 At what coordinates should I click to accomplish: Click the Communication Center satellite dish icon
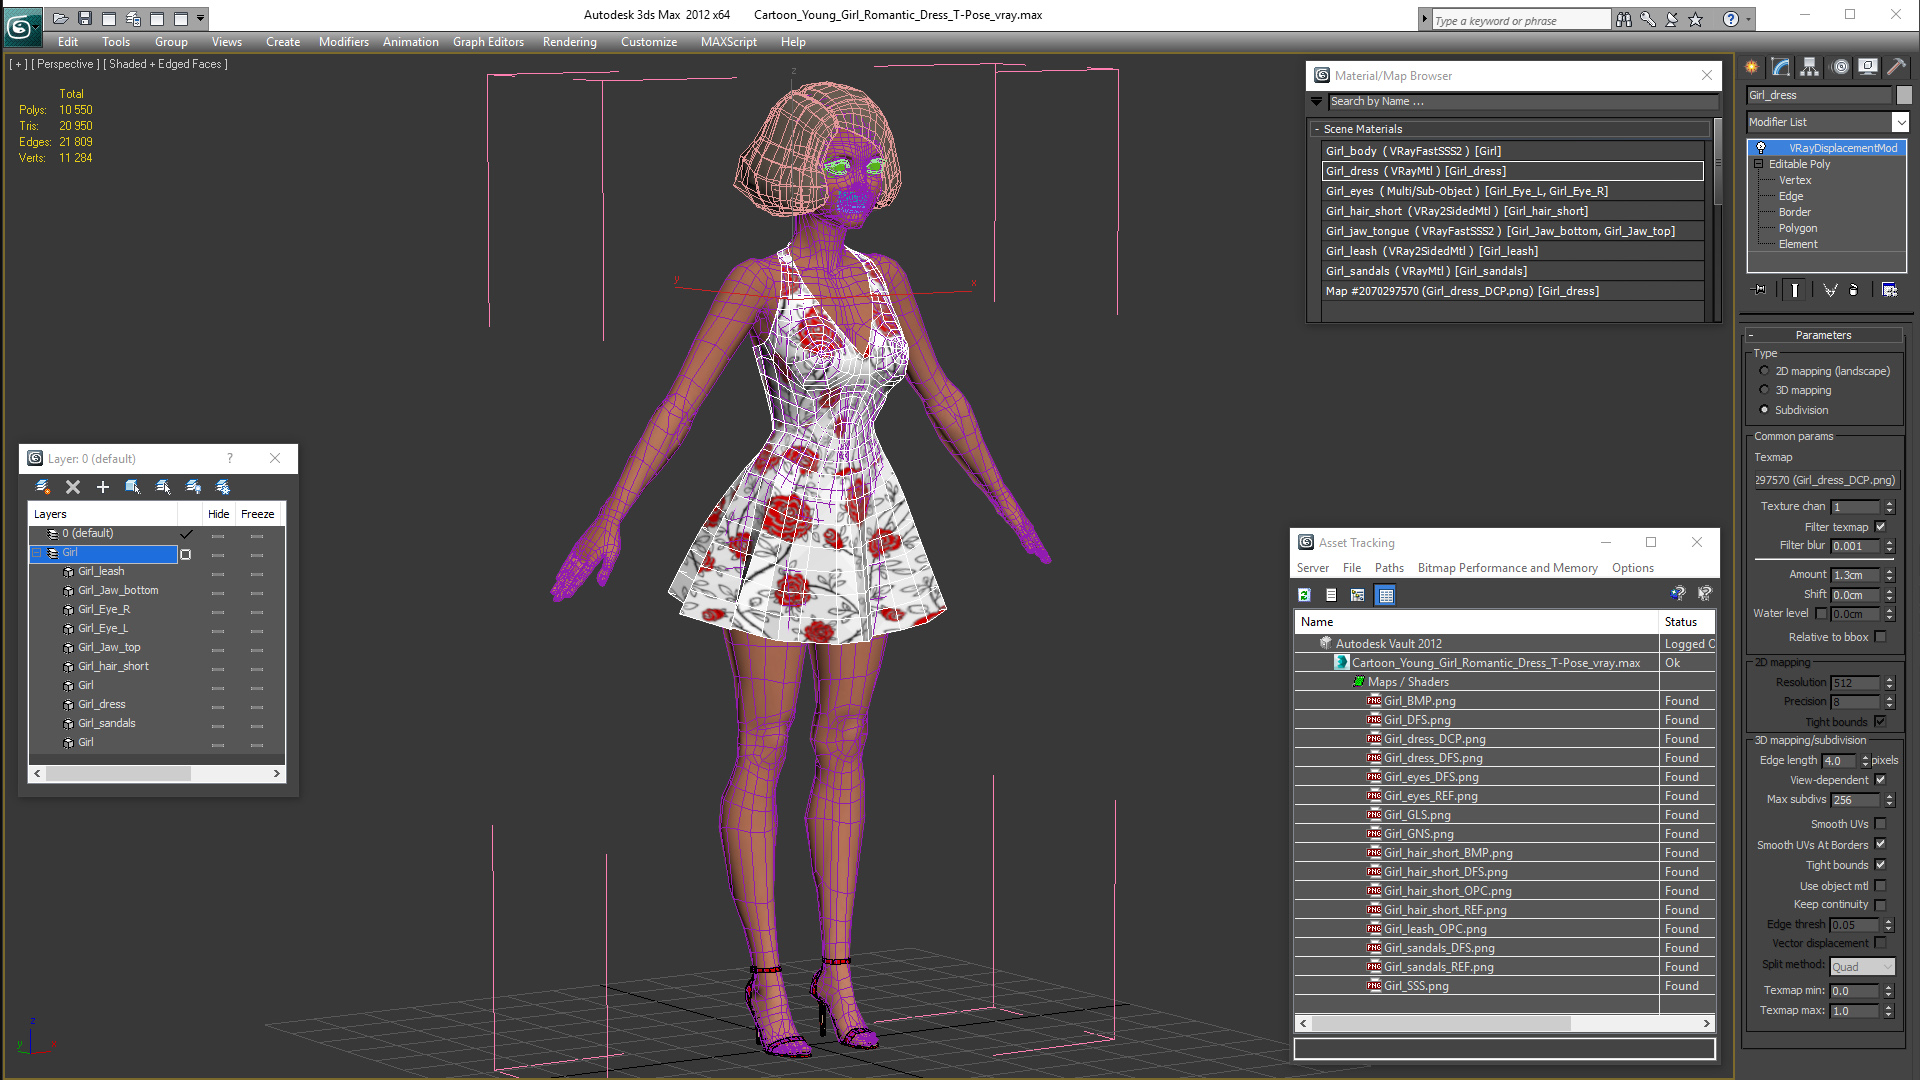pyautogui.click(x=1671, y=19)
